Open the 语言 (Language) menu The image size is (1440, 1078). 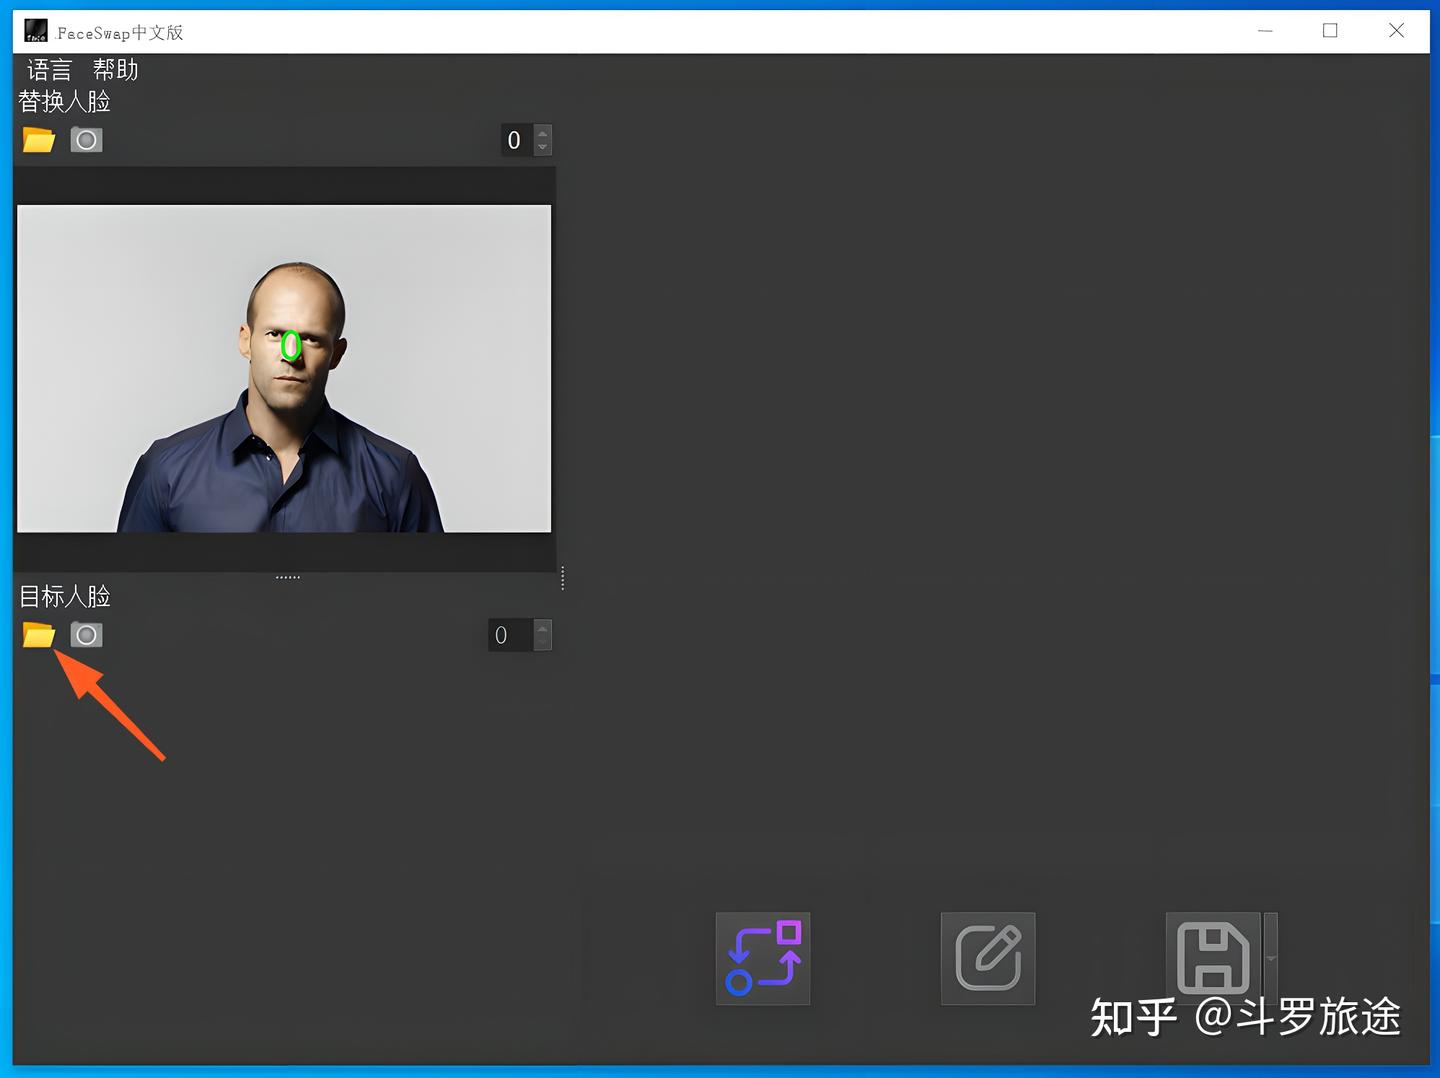tap(49, 70)
